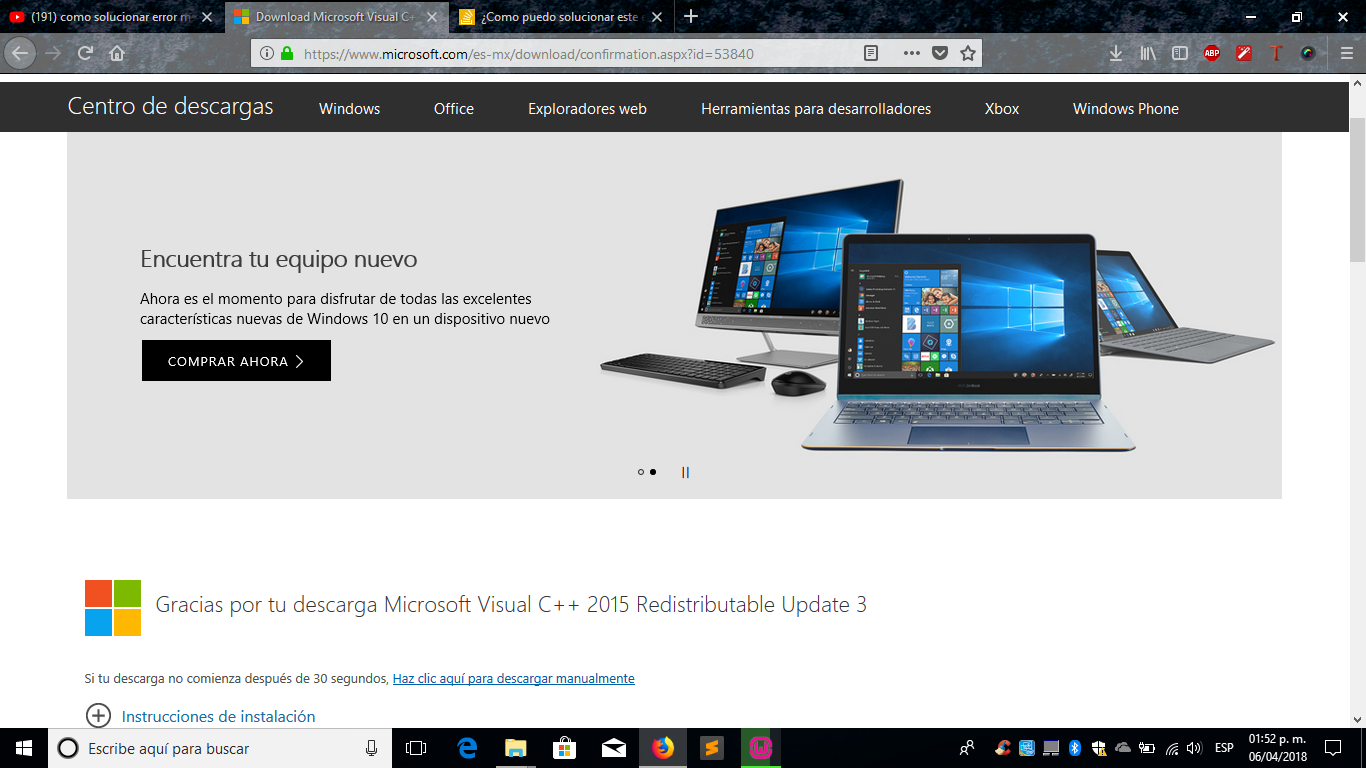Open File Explorer from taskbar
This screenshot has width=1366, height=768.
coord(516,748)
